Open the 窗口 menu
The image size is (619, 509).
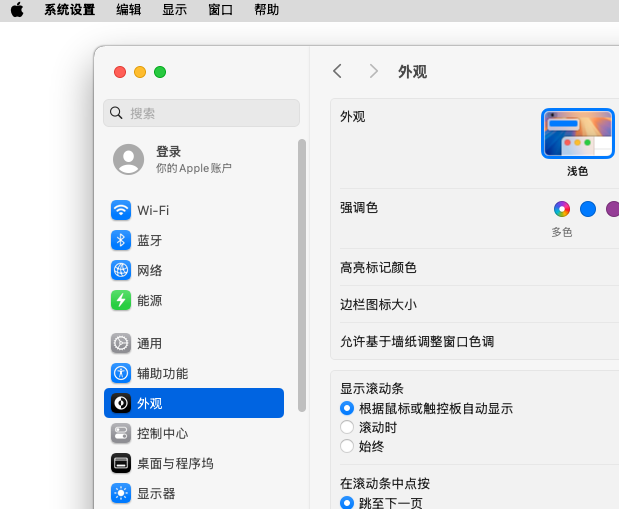coord(221,9)
